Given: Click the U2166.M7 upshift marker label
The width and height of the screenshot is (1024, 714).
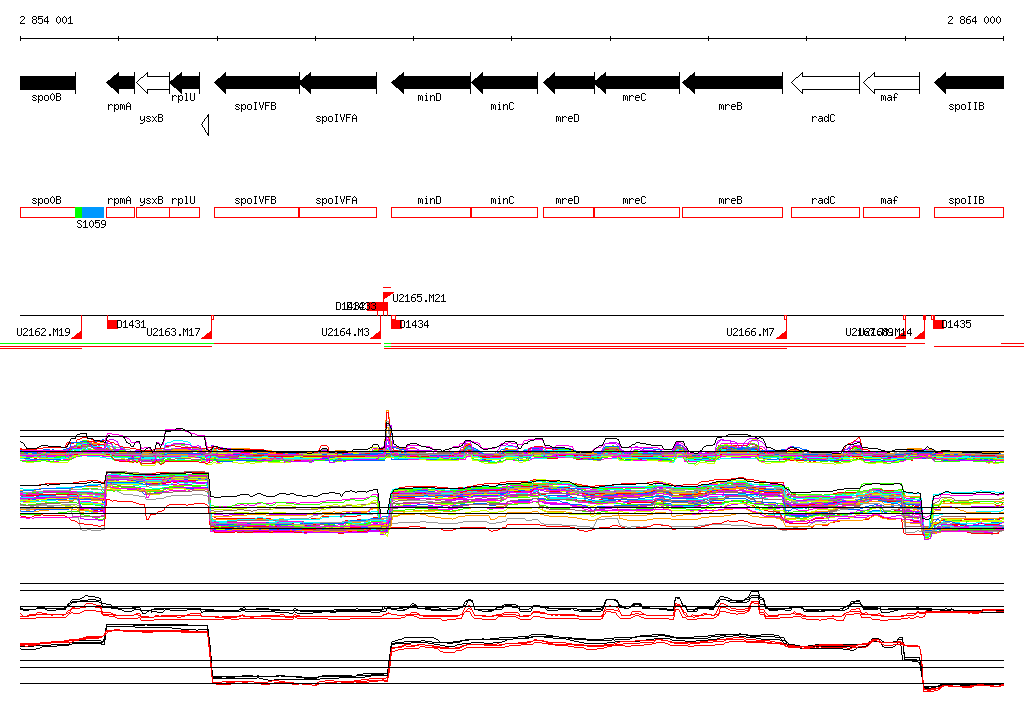Looking at the screenshot, I should point(750,333).
